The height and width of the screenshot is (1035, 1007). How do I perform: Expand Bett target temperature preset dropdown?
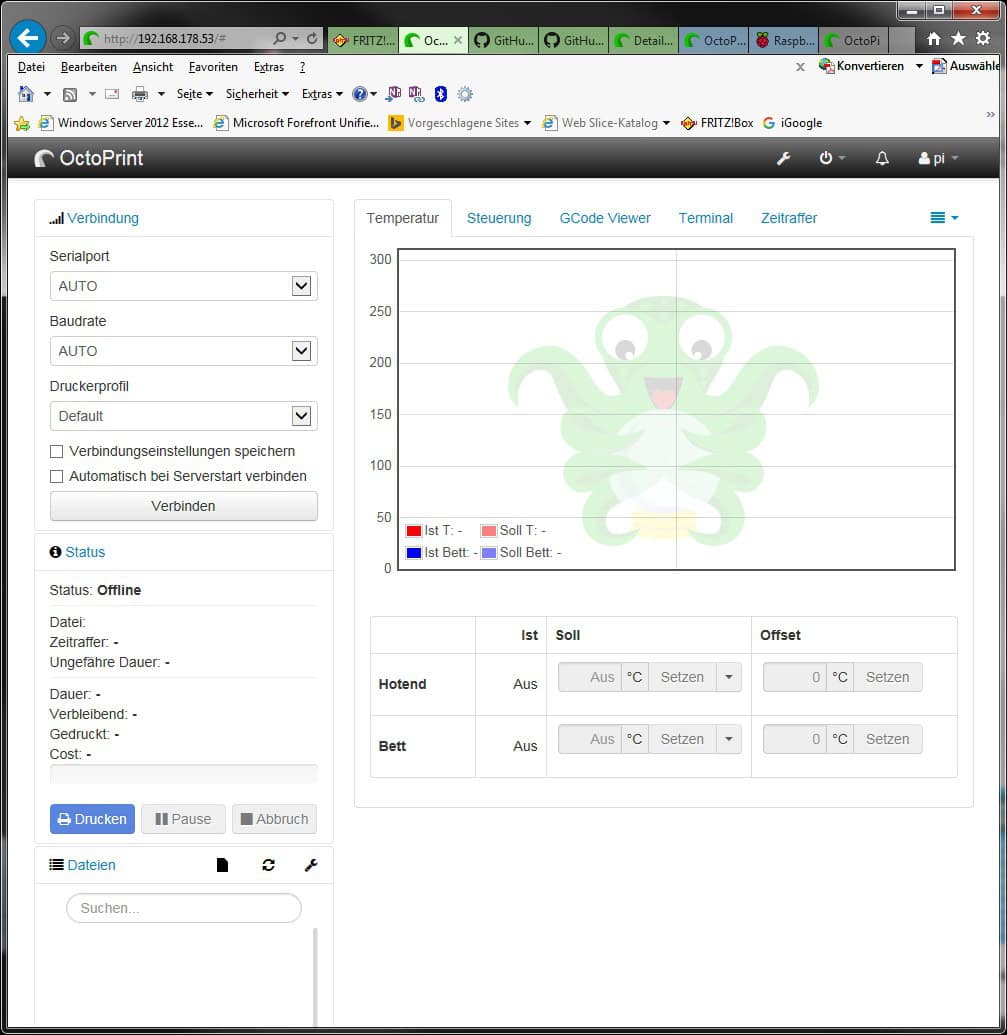tap(729, 739)
